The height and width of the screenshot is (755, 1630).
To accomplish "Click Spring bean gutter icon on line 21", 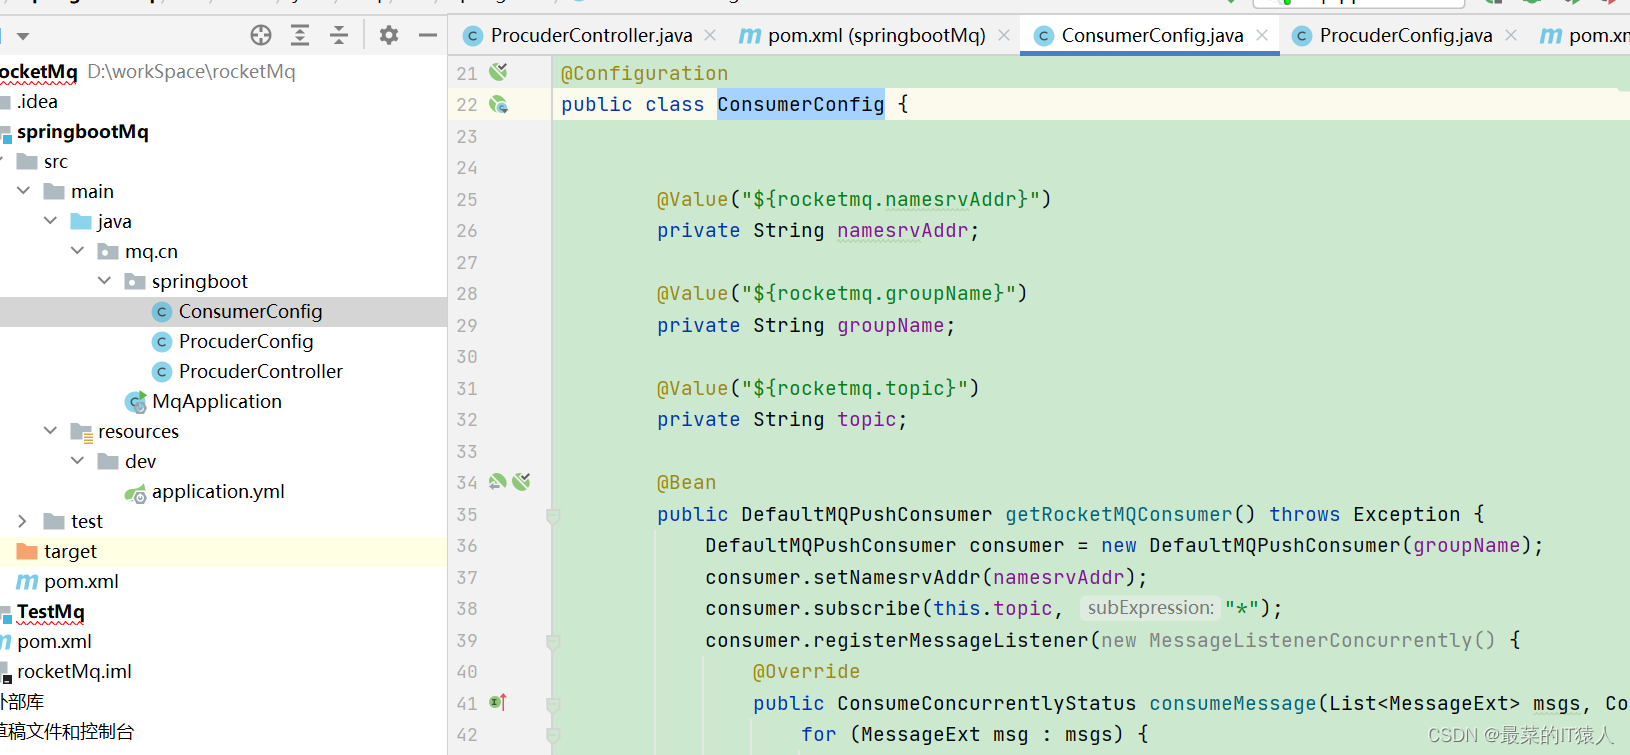I will click(498, 72).
